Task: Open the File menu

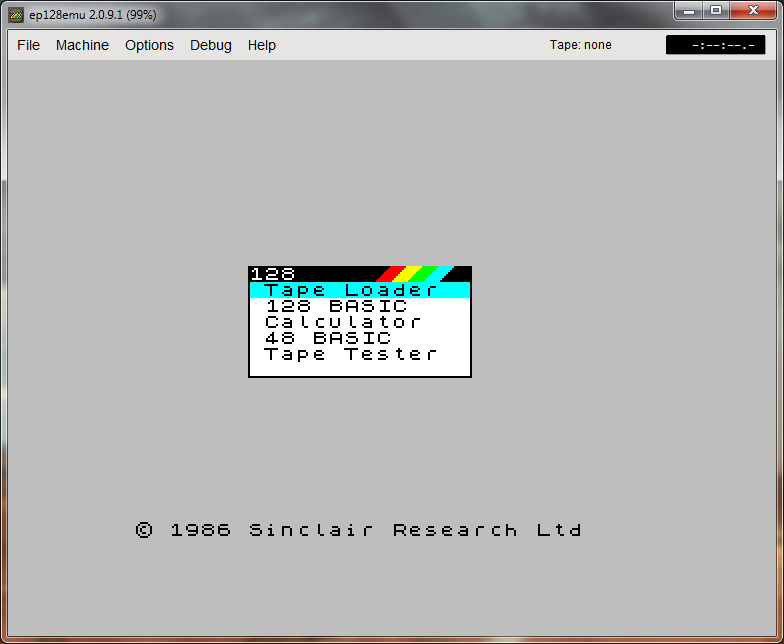Action: (x=28, y=45)
